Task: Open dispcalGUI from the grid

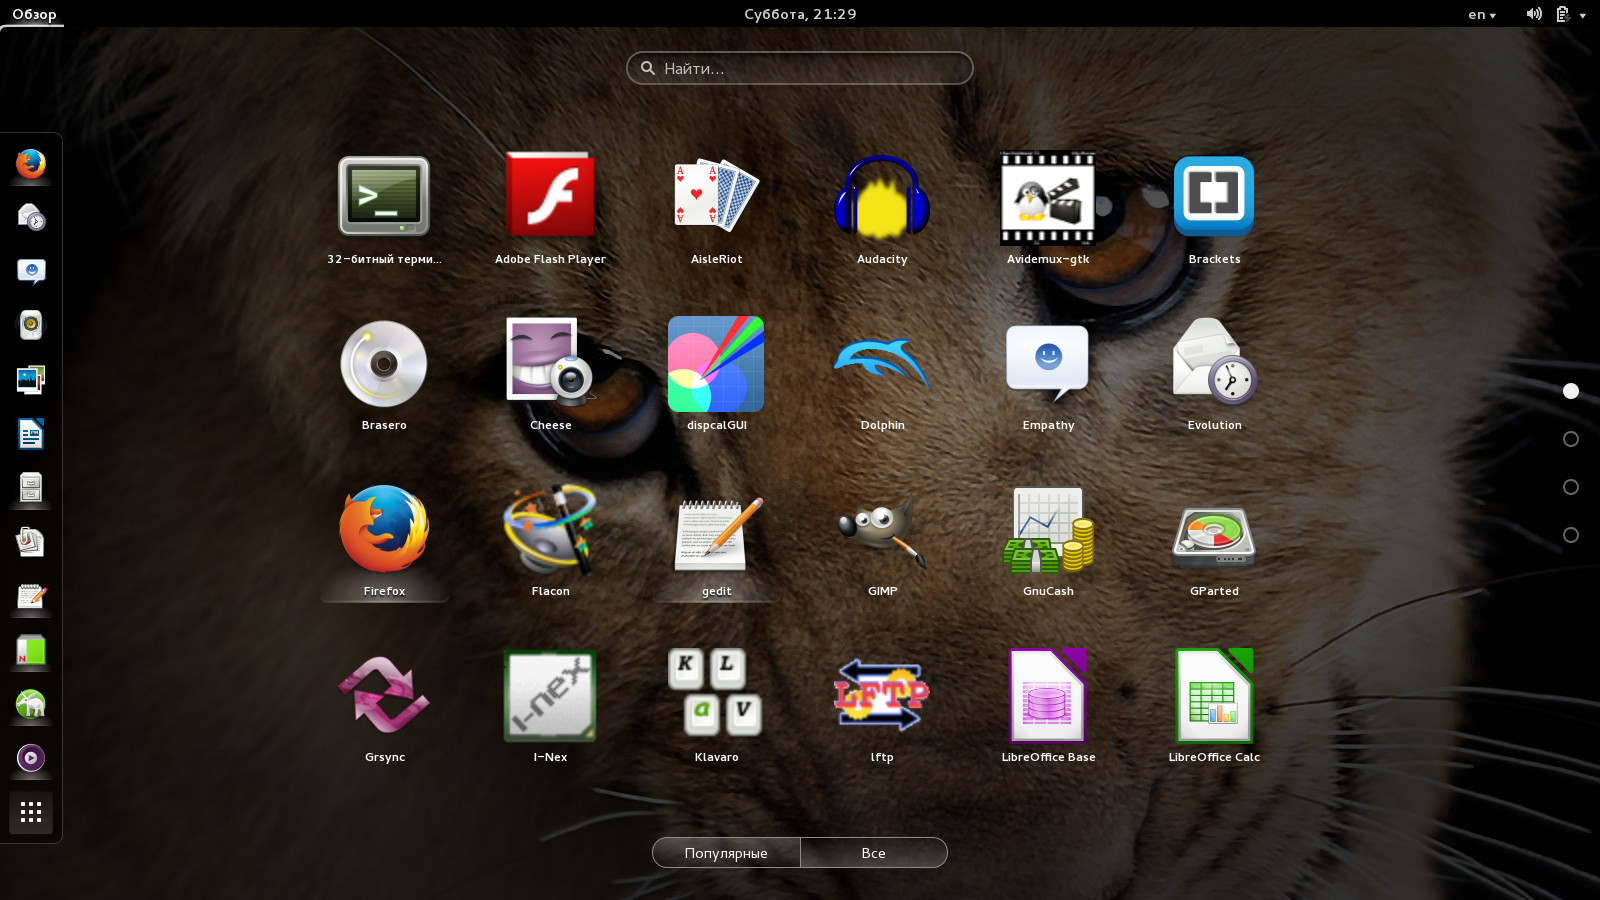Action: pyautogui.click(x=716, y=363)
